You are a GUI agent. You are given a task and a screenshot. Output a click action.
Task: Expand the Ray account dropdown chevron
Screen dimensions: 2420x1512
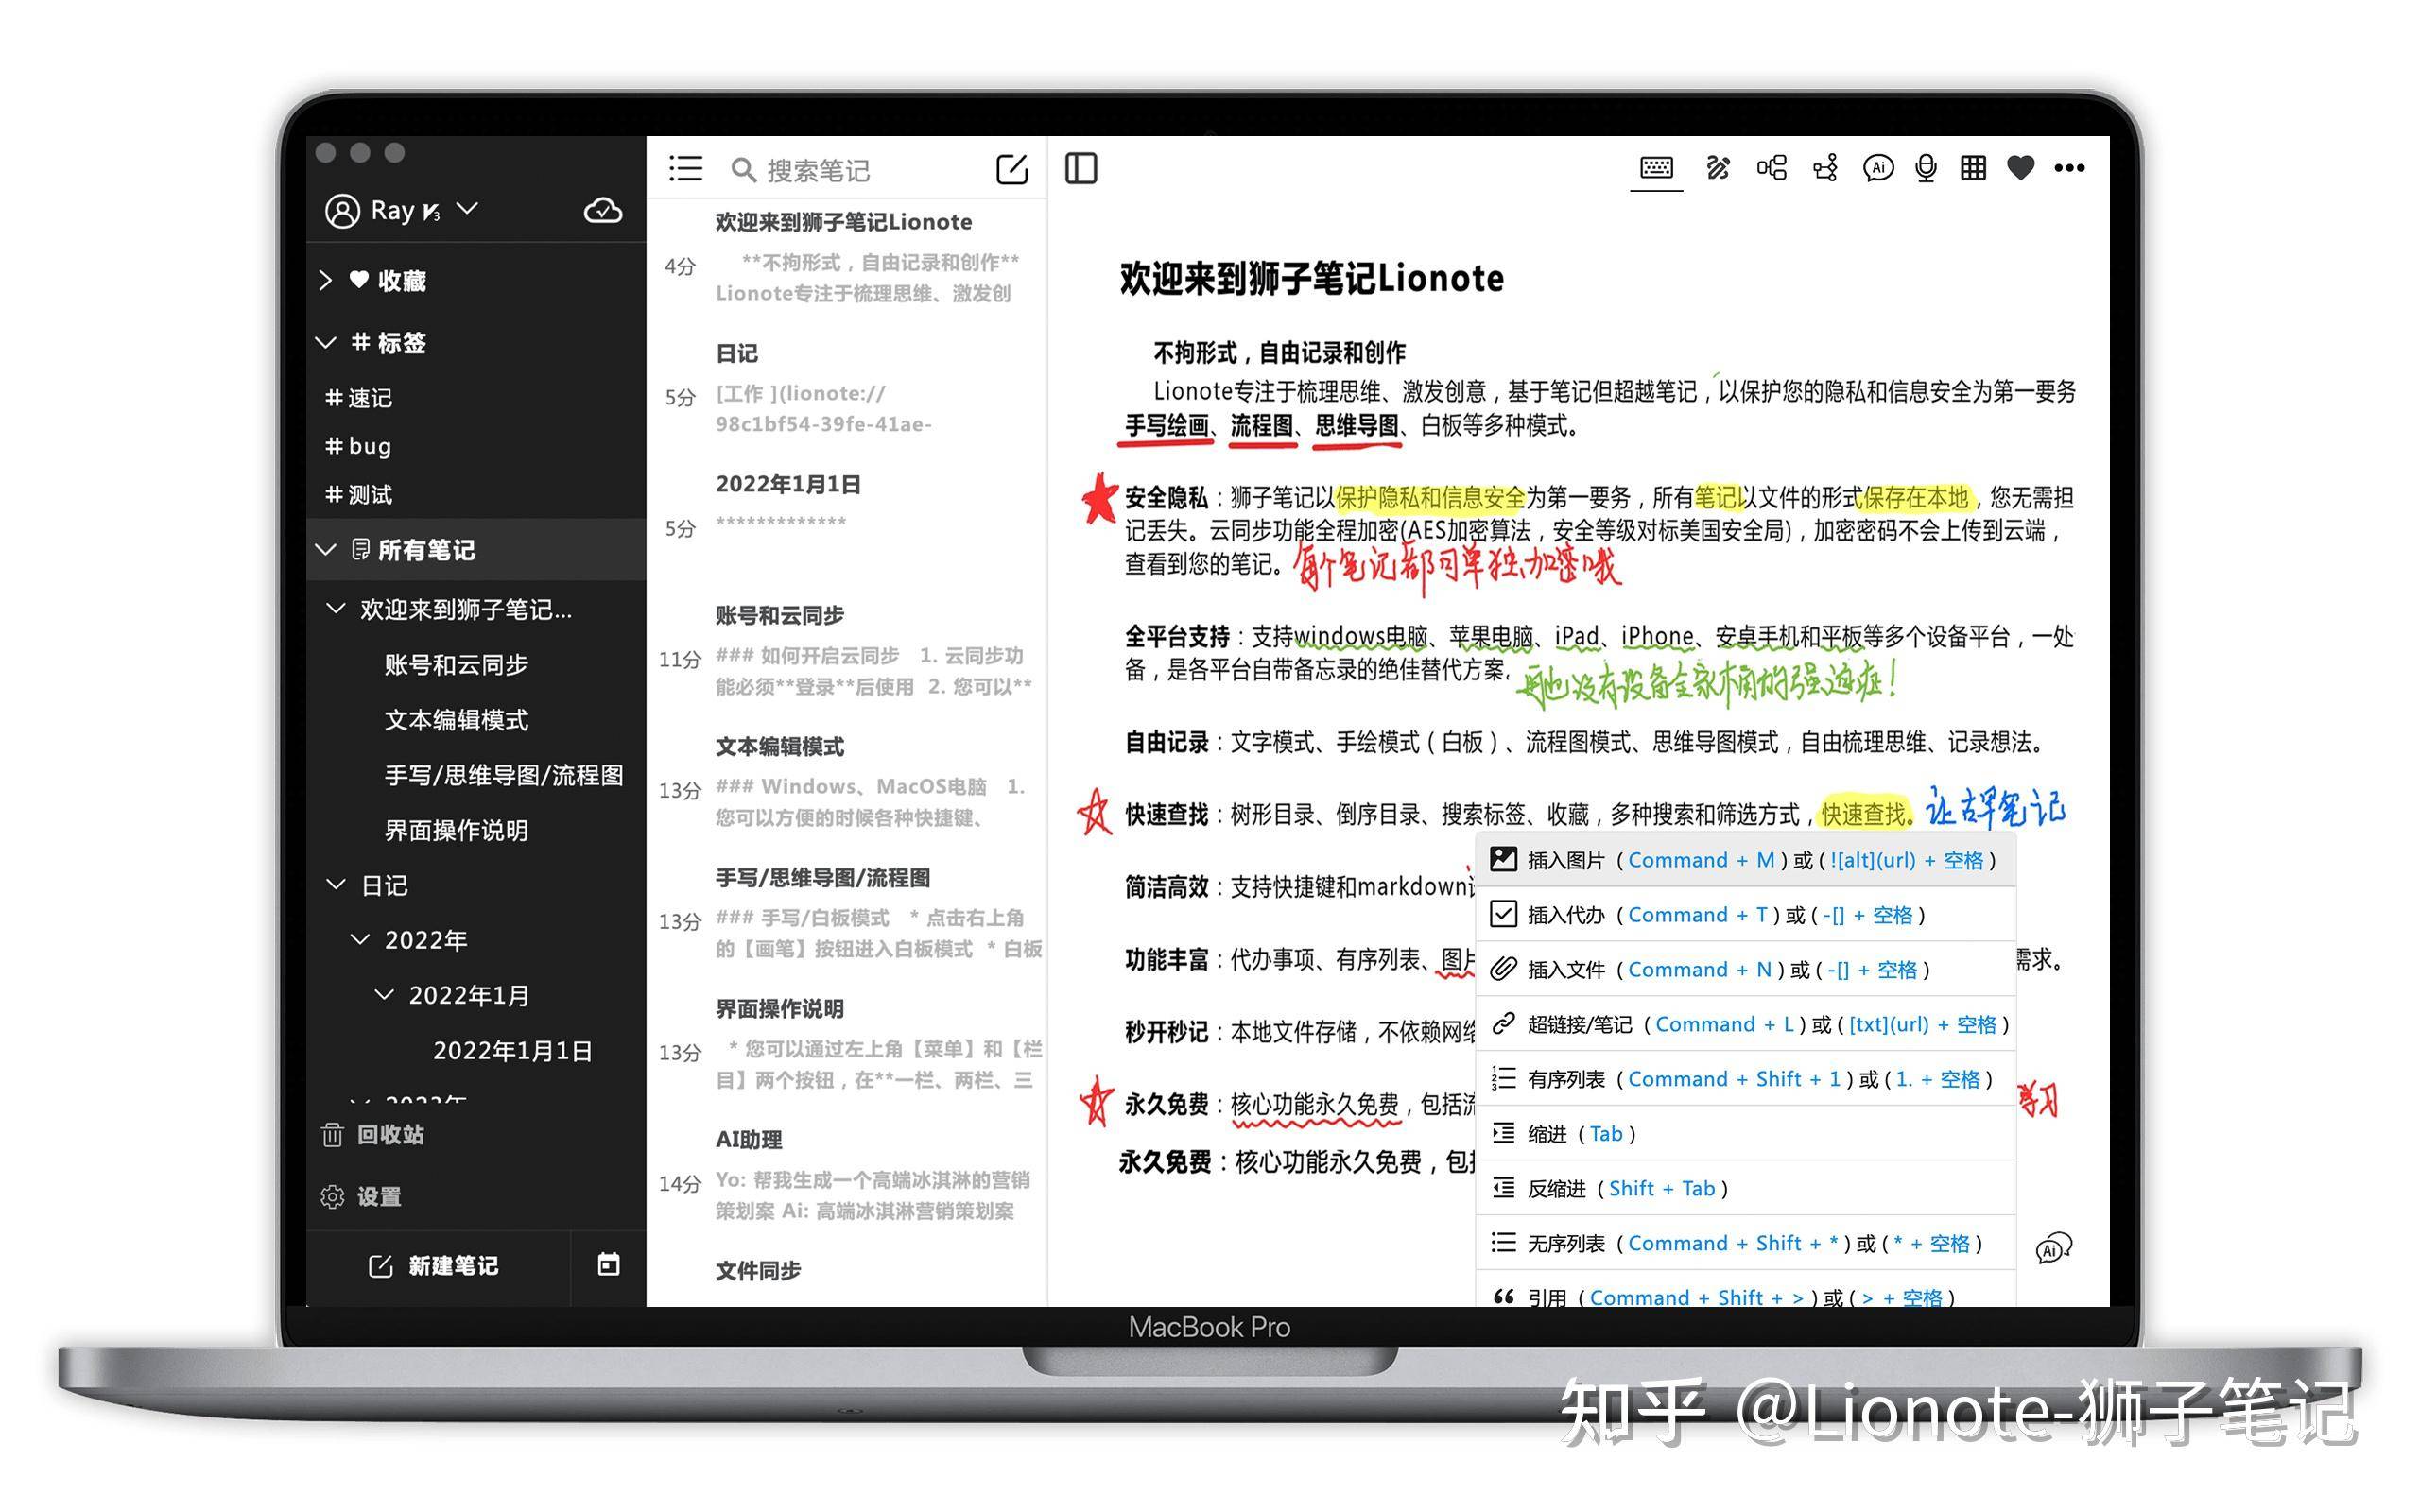tap(467, 208)
